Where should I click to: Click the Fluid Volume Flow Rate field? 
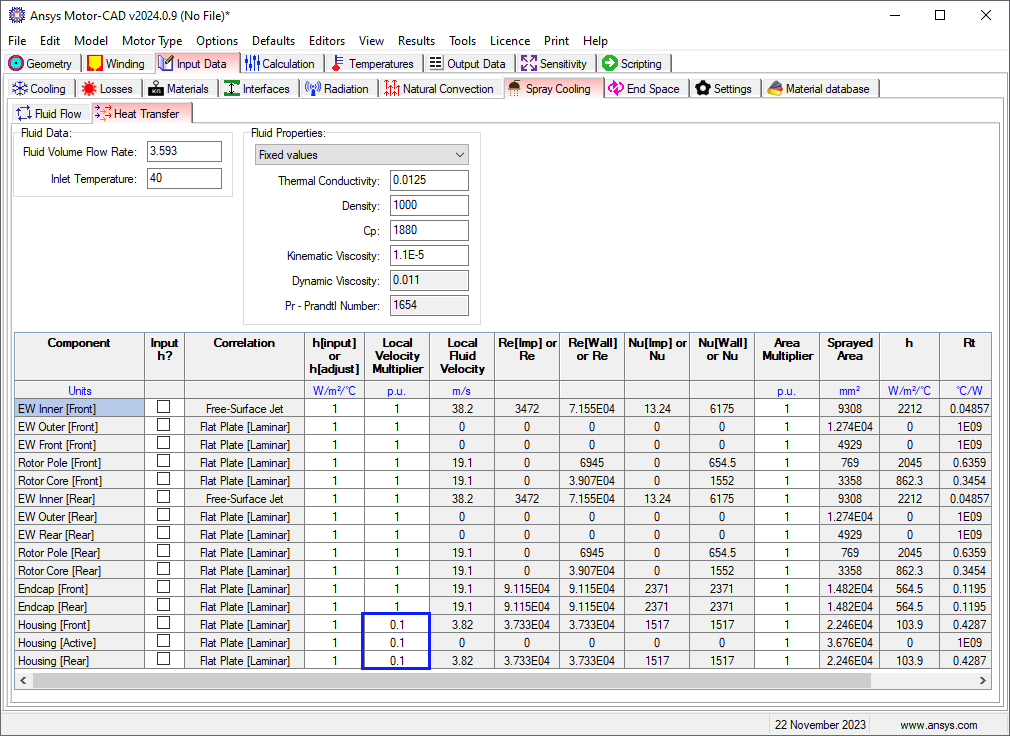click(x=184, y=152)
